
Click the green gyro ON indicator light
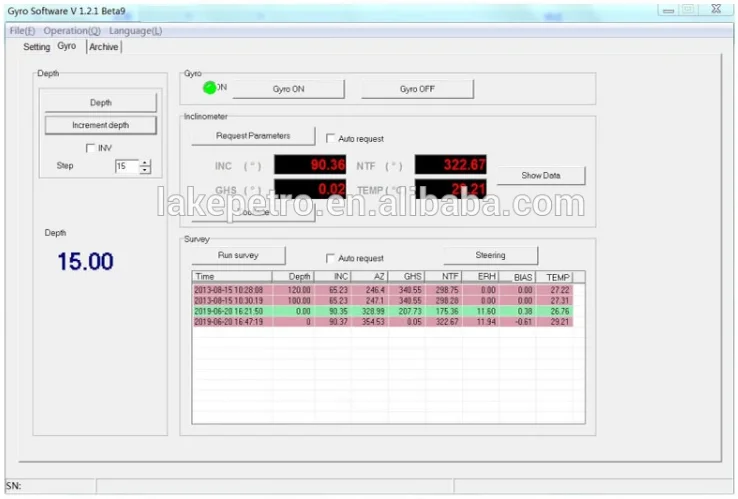tap(209, 88)
